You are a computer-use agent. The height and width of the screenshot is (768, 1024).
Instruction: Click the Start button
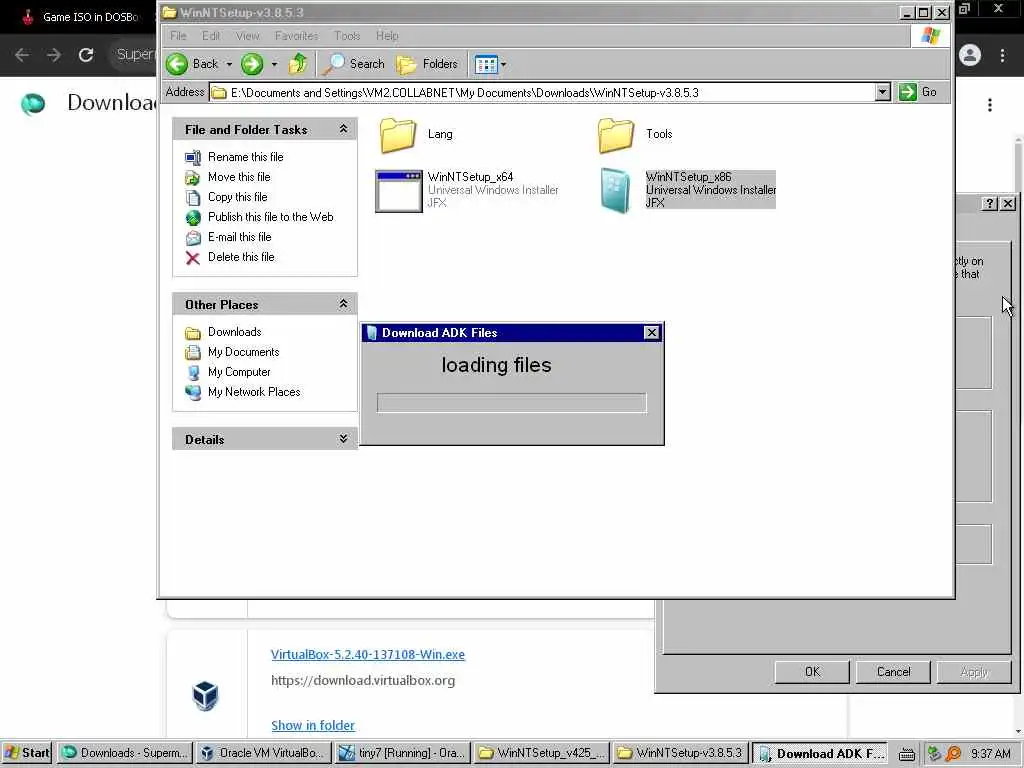[27, 753]
